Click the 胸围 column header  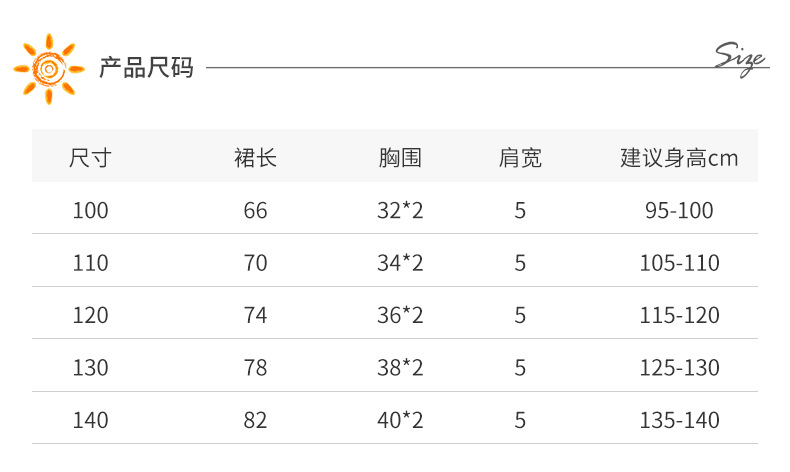[x=400, y=157]
